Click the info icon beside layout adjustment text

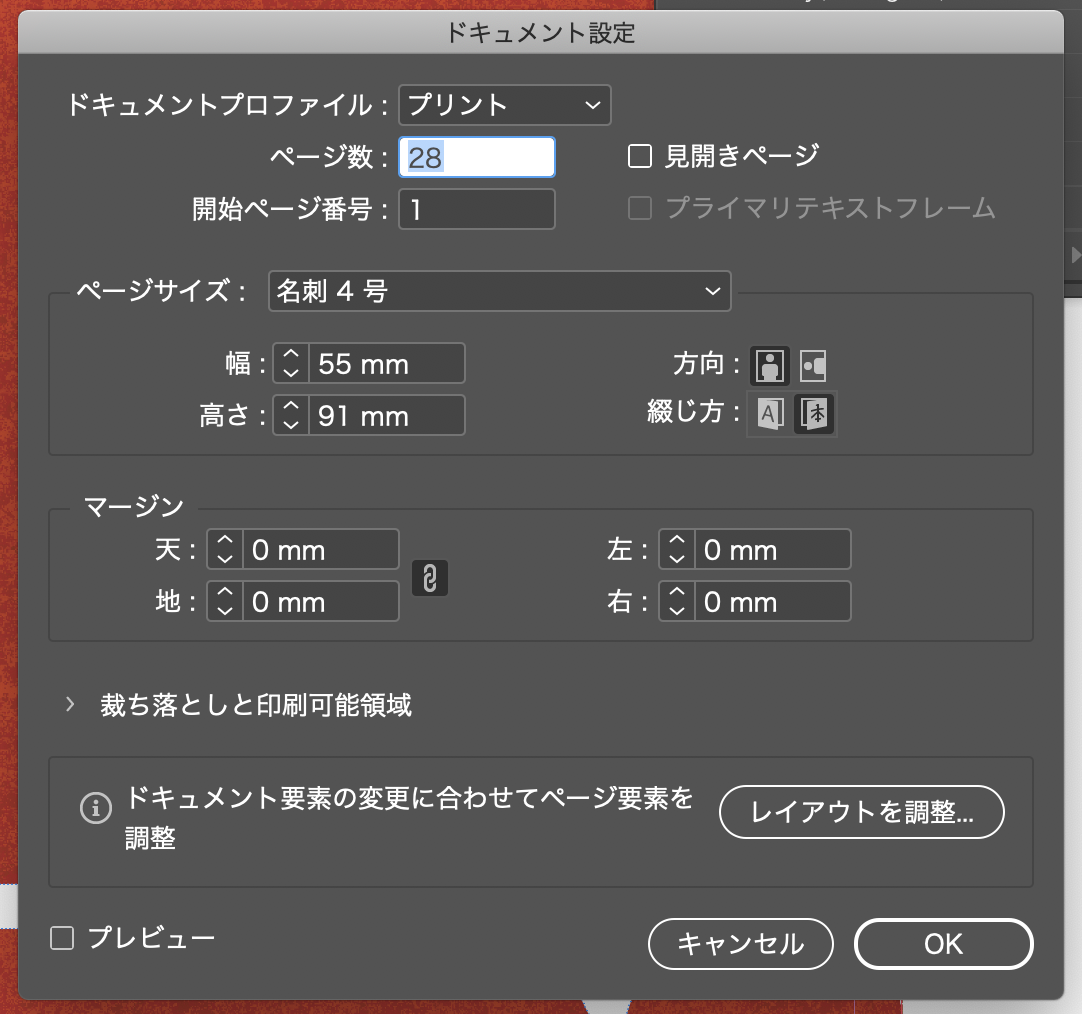point(96,808)
